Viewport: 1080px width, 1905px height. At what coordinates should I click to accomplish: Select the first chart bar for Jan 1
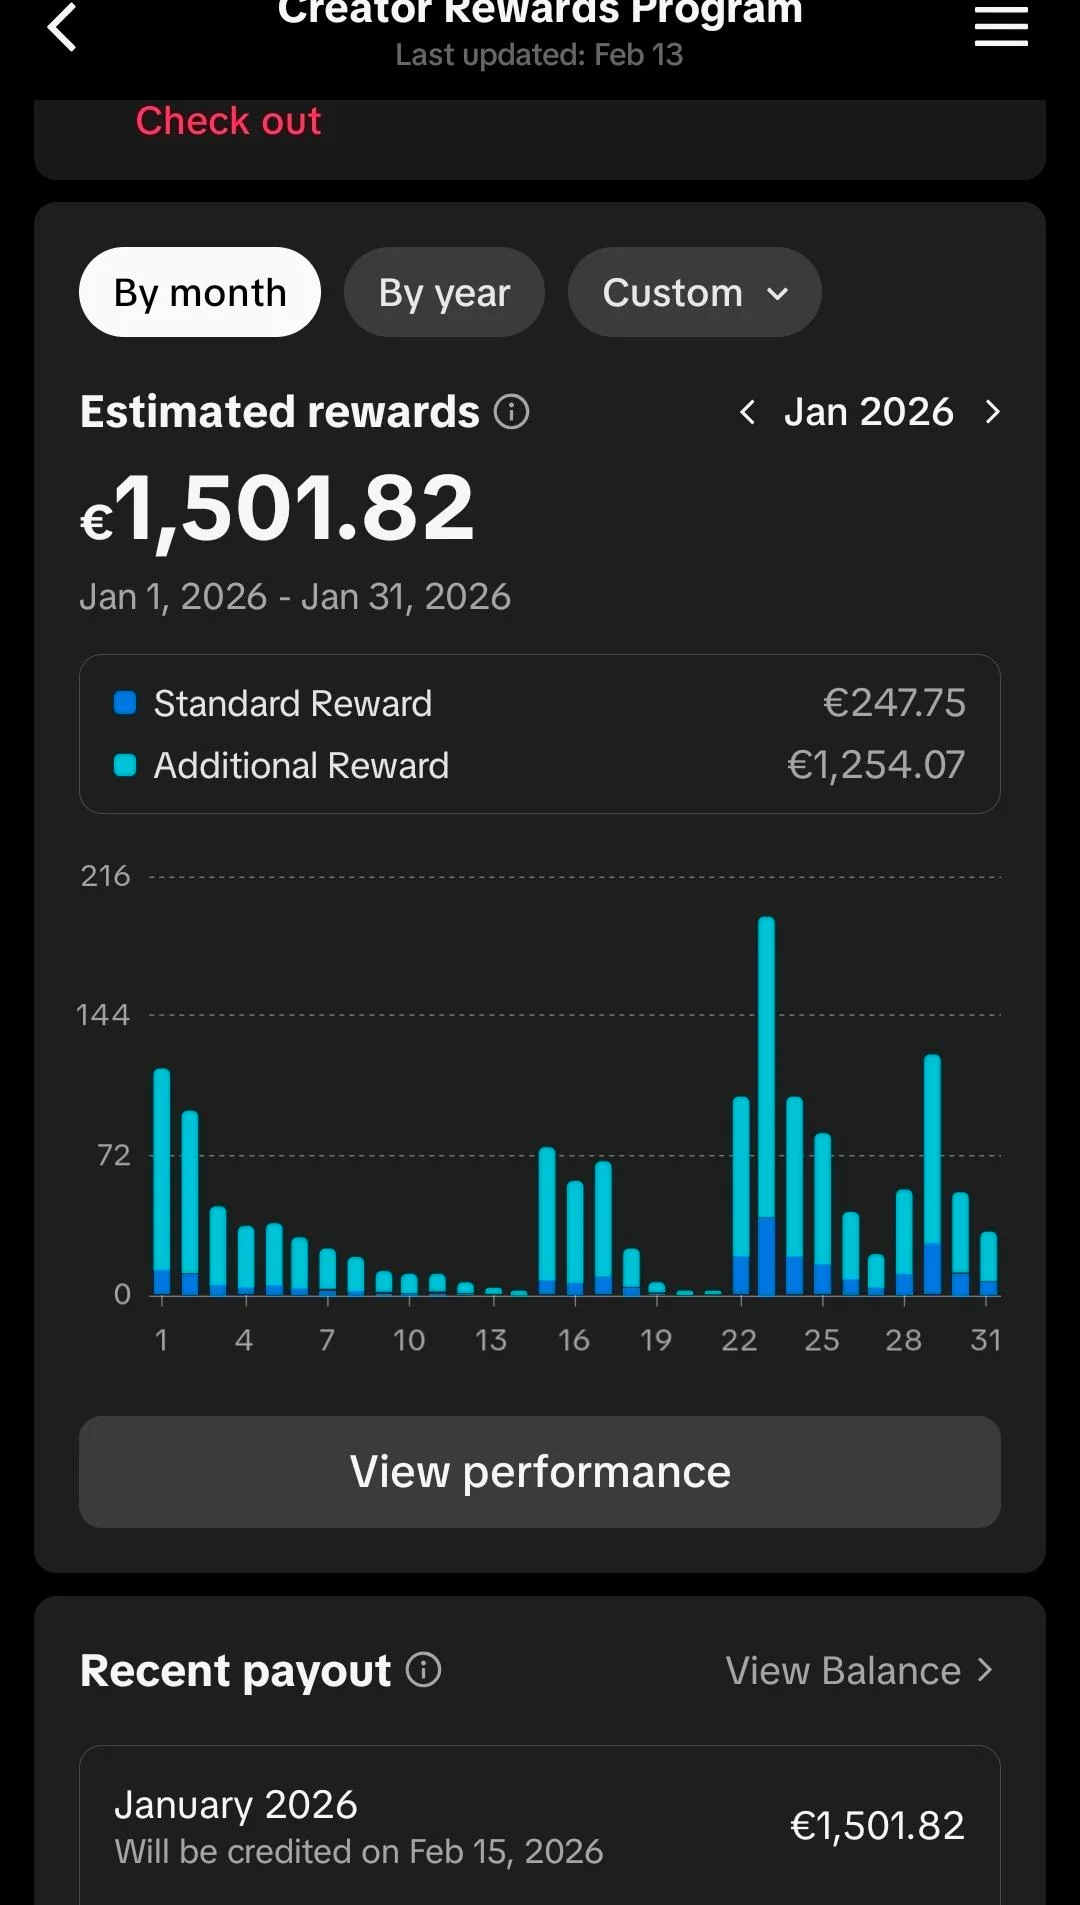coord(162,1180)
